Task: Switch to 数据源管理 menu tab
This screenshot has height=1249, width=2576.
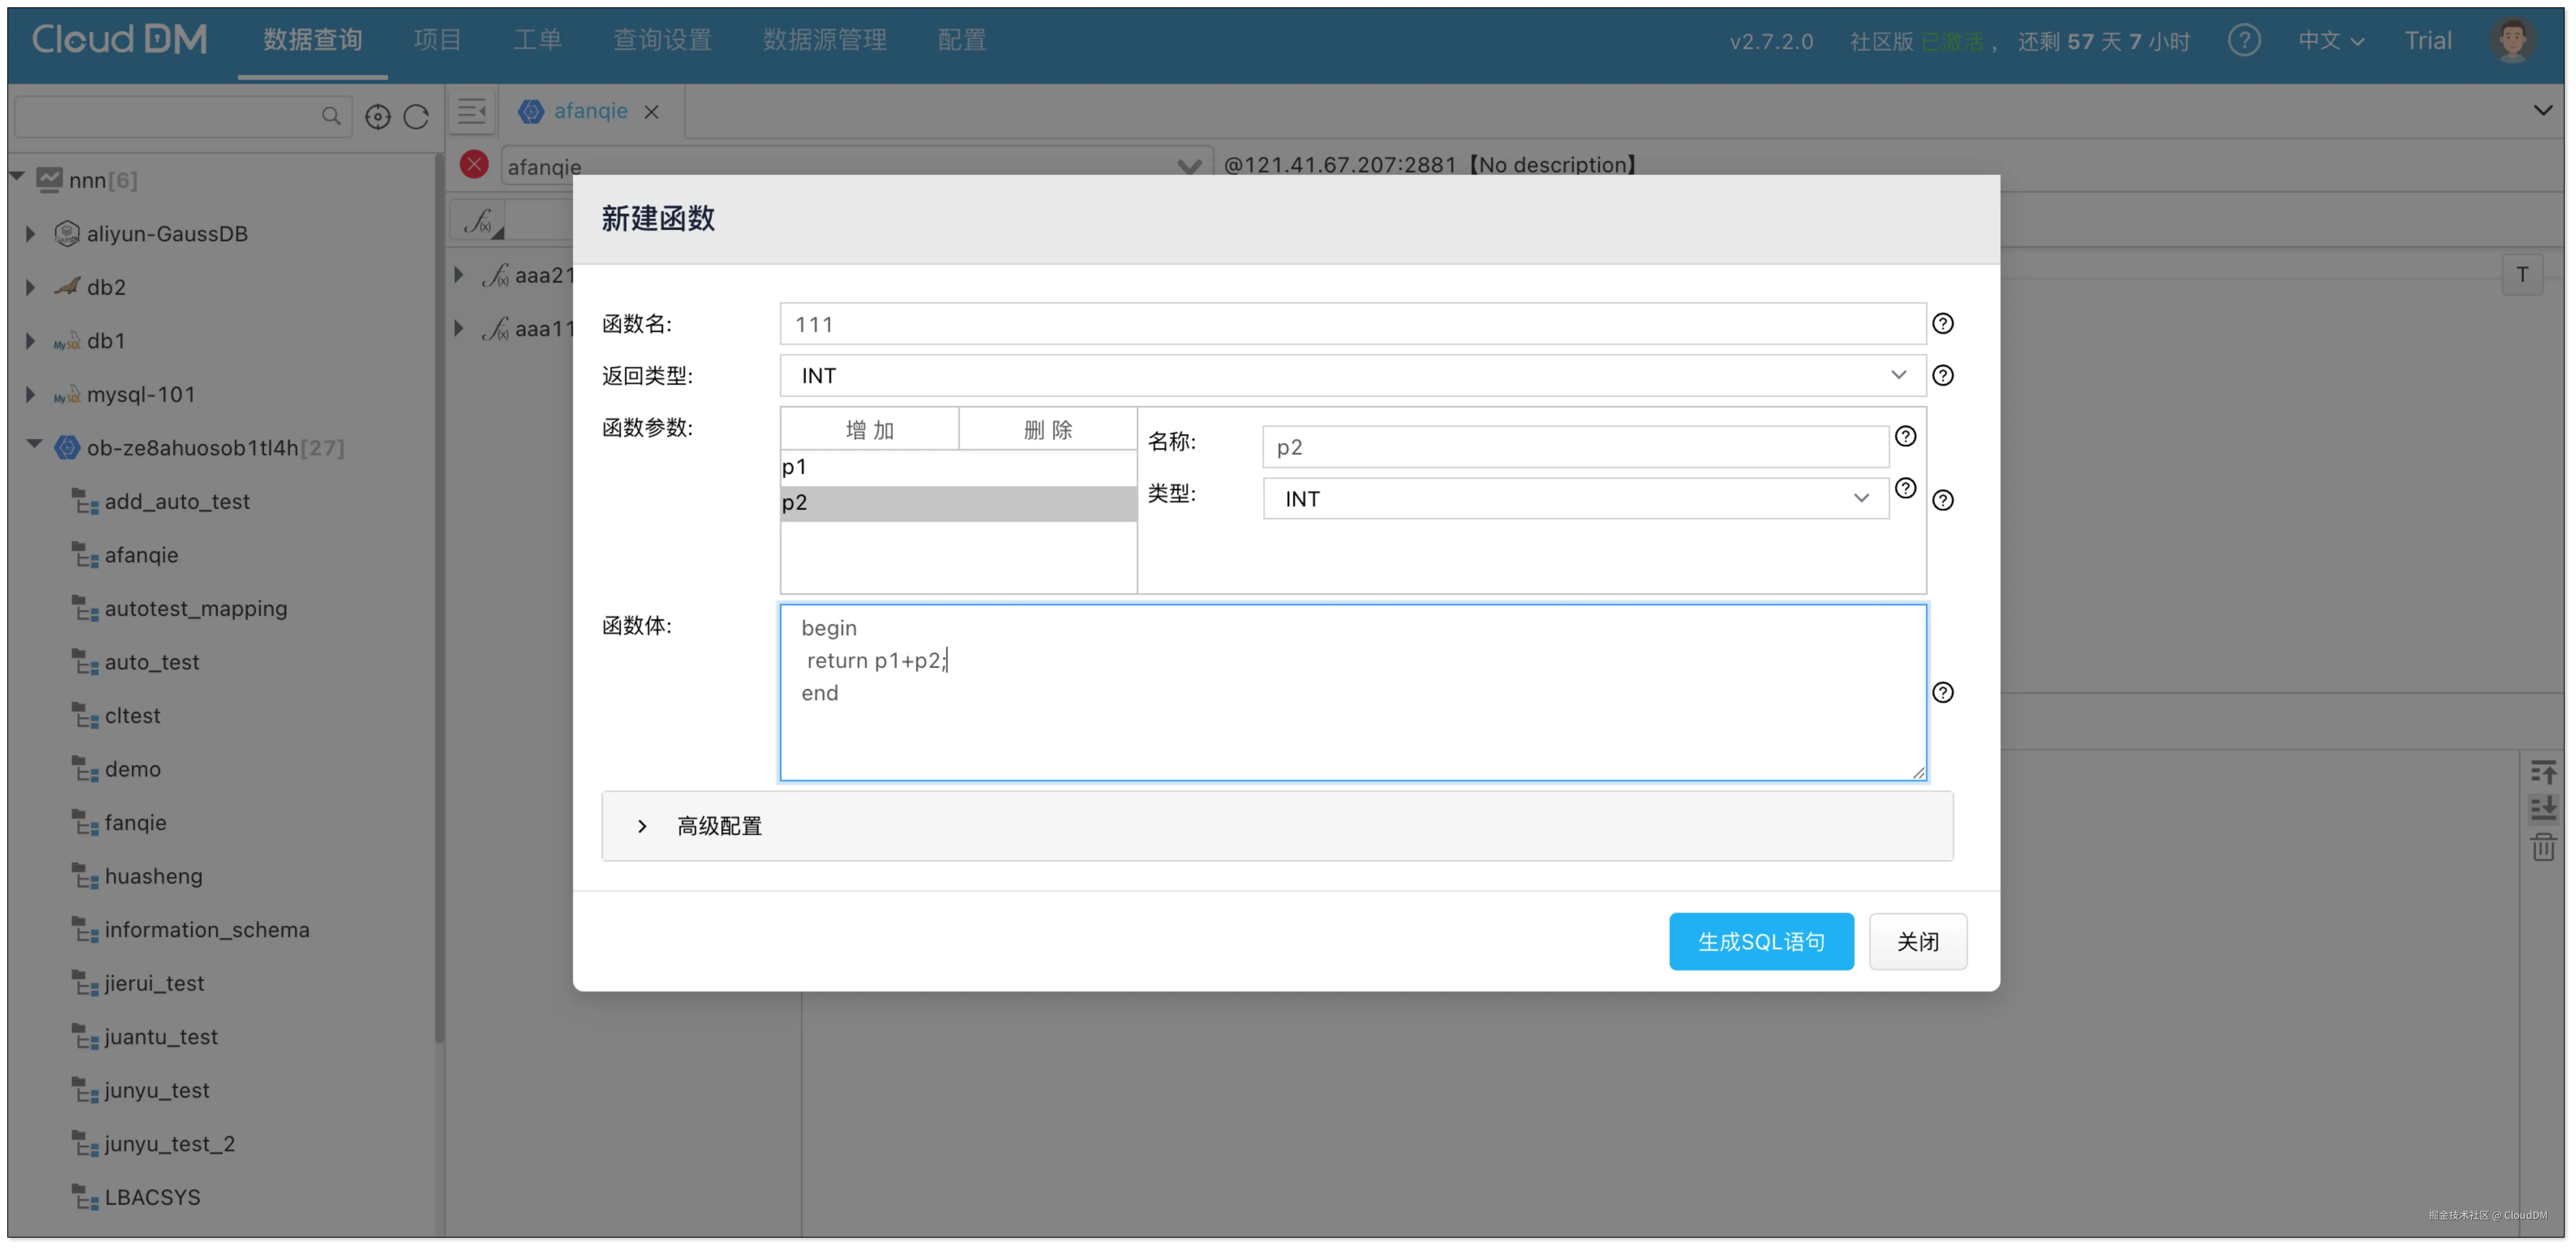Action: 824,40
